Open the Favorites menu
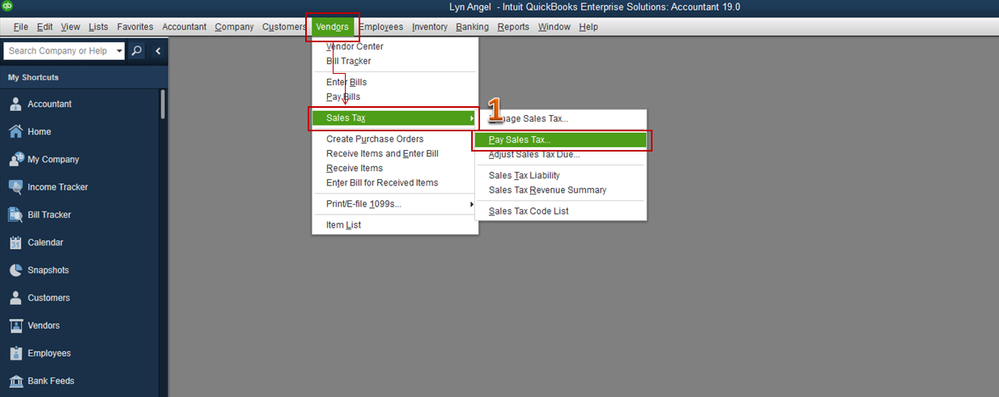 (135, 27)
